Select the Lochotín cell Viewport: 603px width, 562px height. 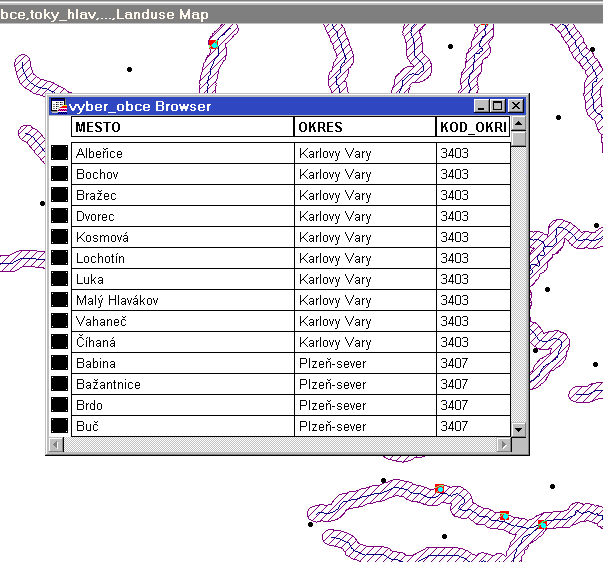click(x=183, y=258)
